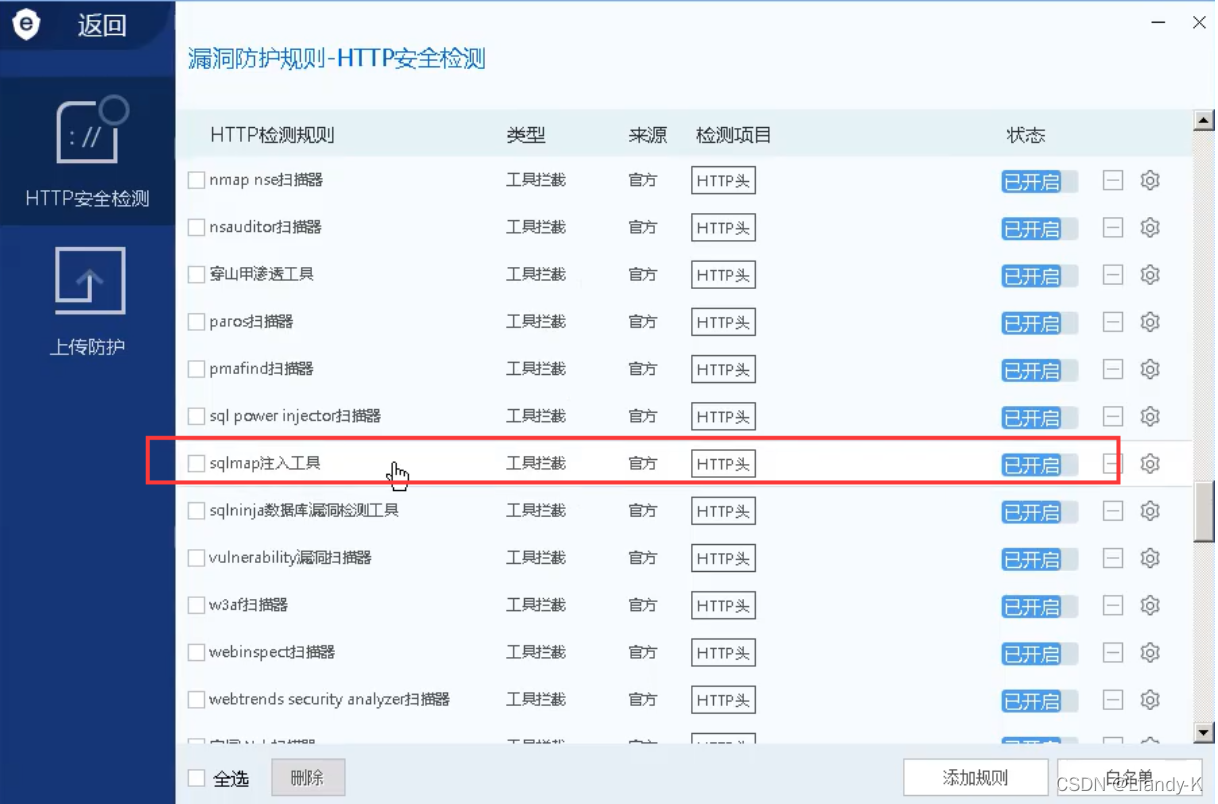The width and height of the screenshot is (1218, 804).
Task: Click the minus icon for w3af扫描器
Action: pos(1113,605)
